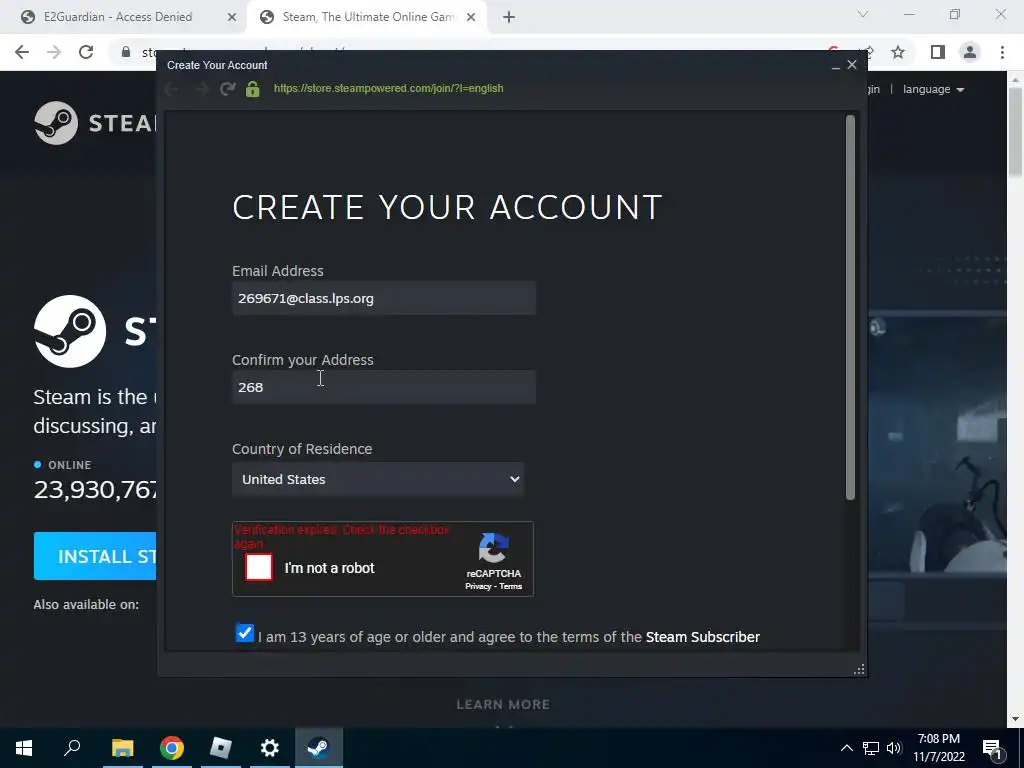
Task: Click Chrome back arrow button
Action: [22, 52]
